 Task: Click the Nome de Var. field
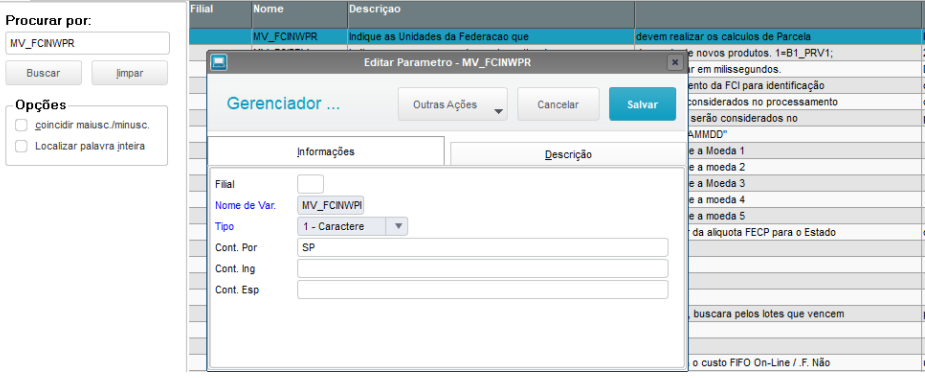point(331,205)
